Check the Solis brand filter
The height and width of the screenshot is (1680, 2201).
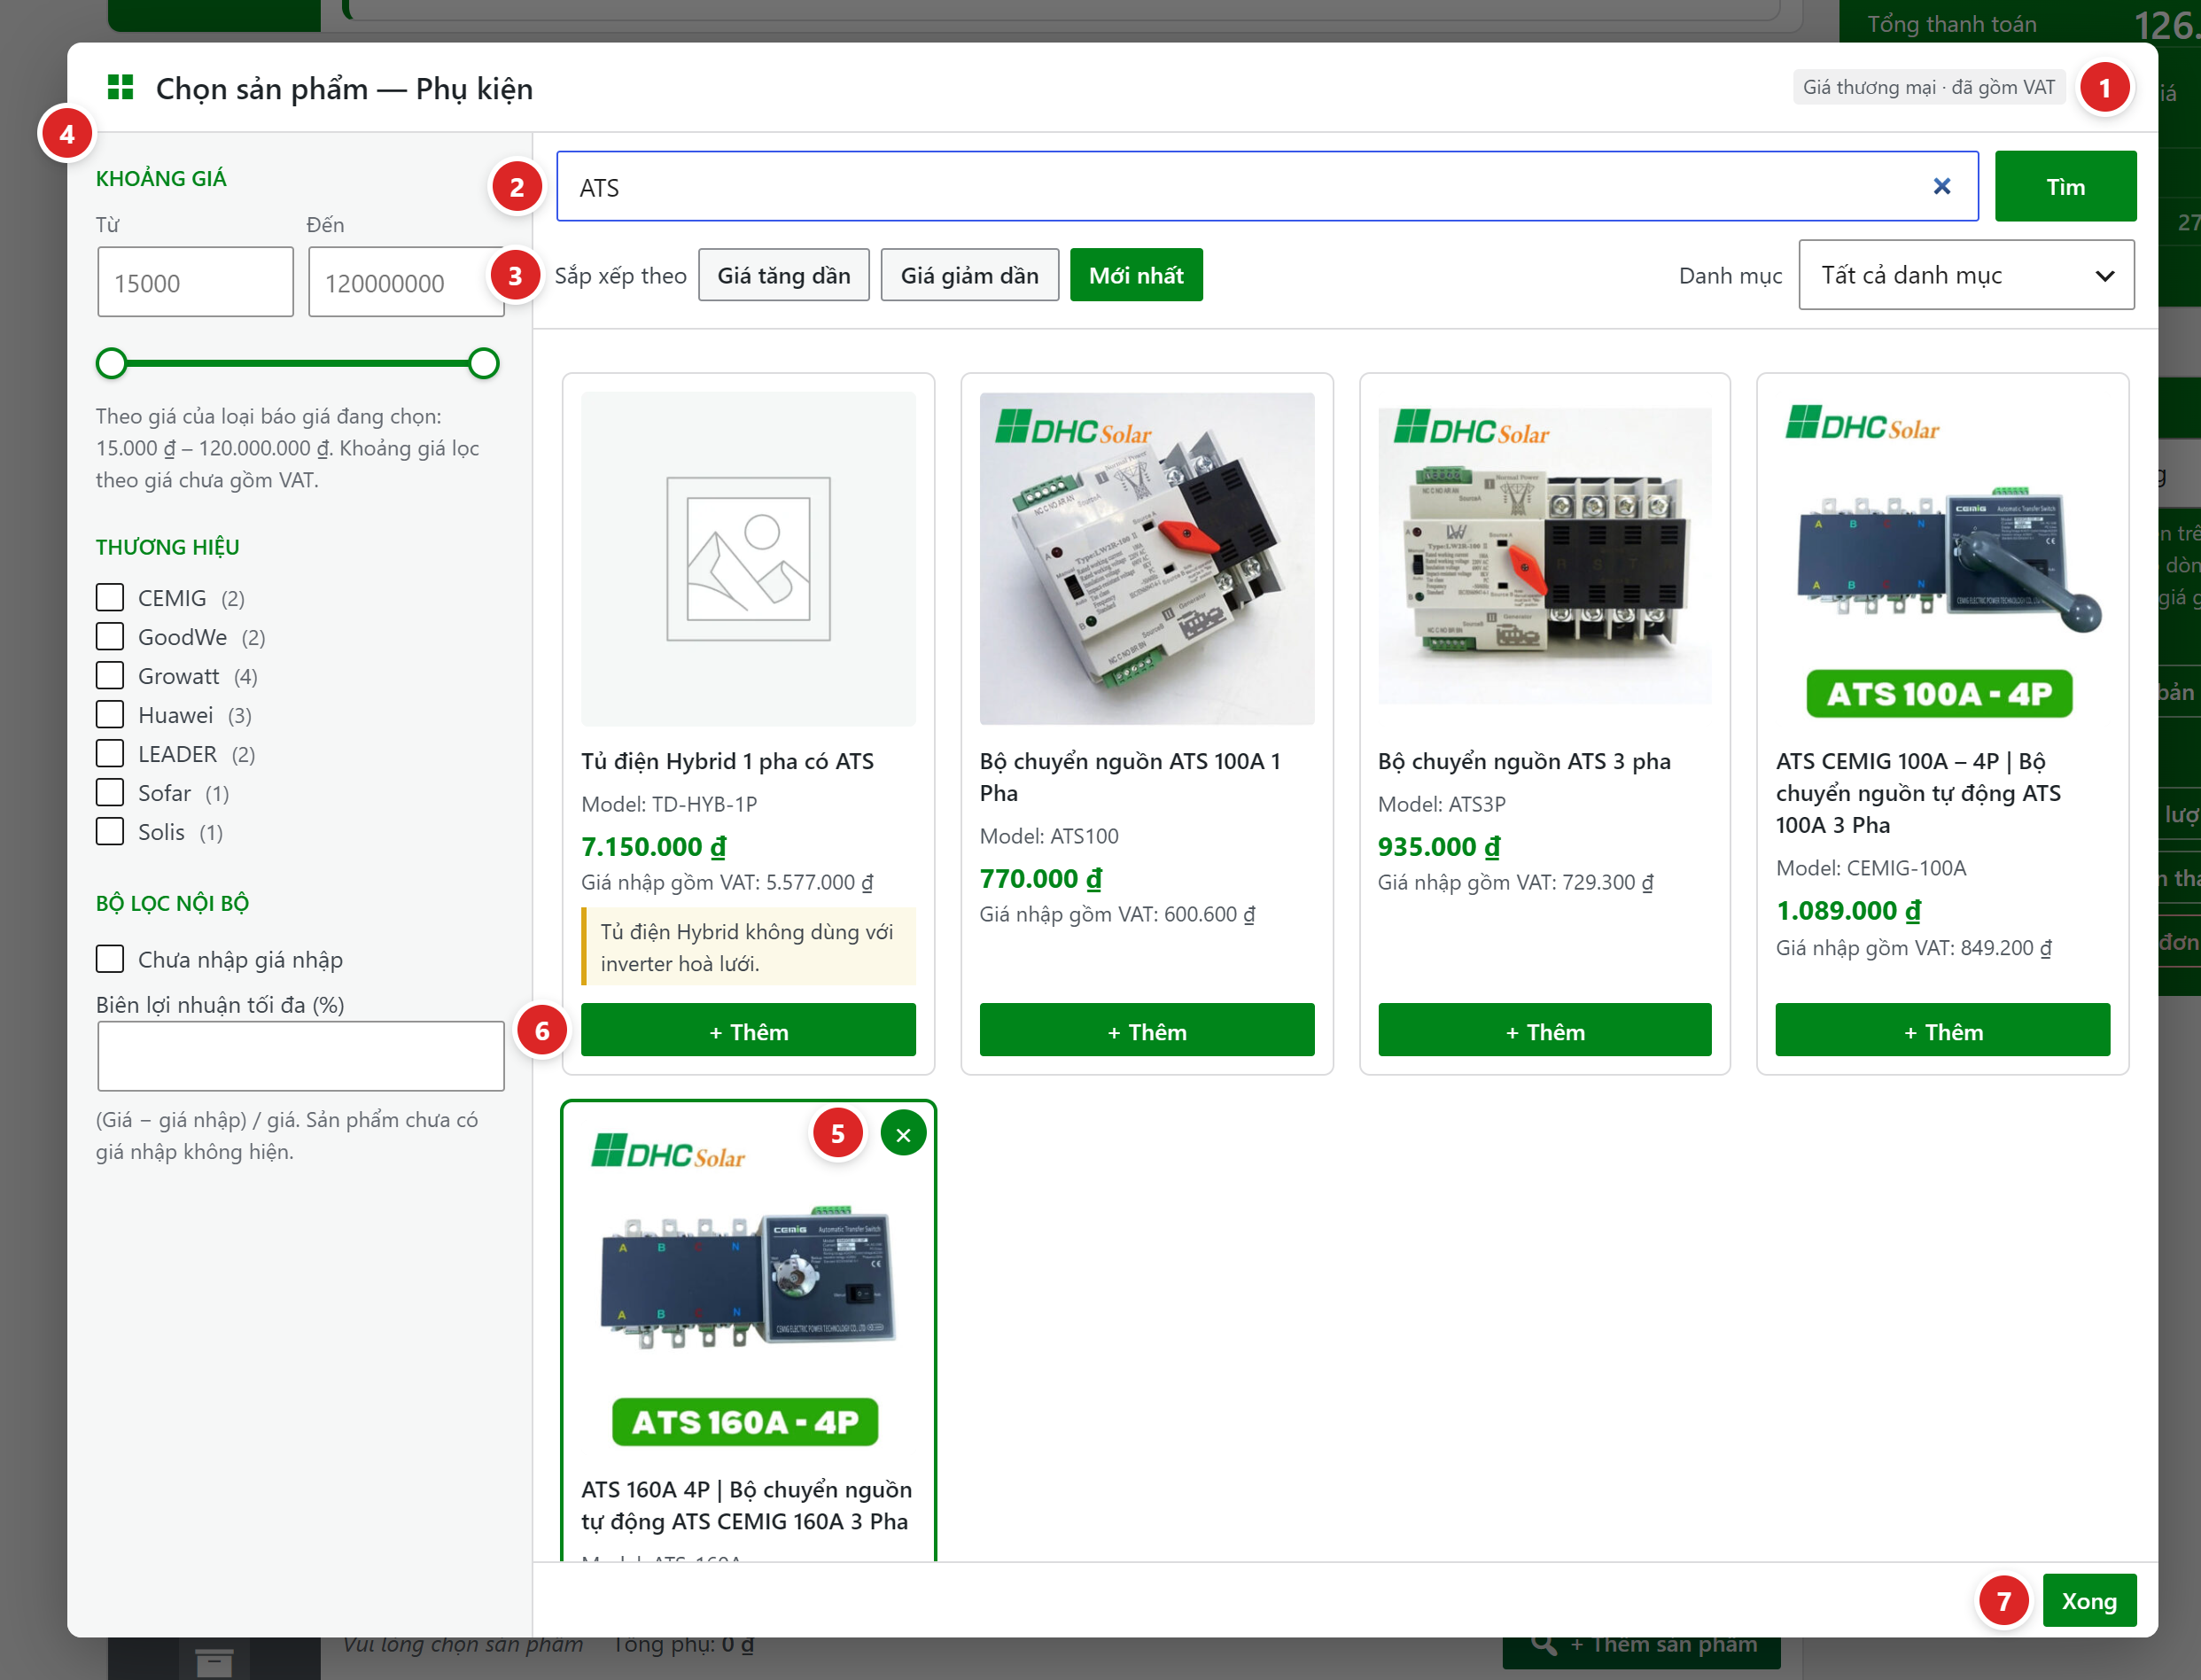tap(110, 831)
